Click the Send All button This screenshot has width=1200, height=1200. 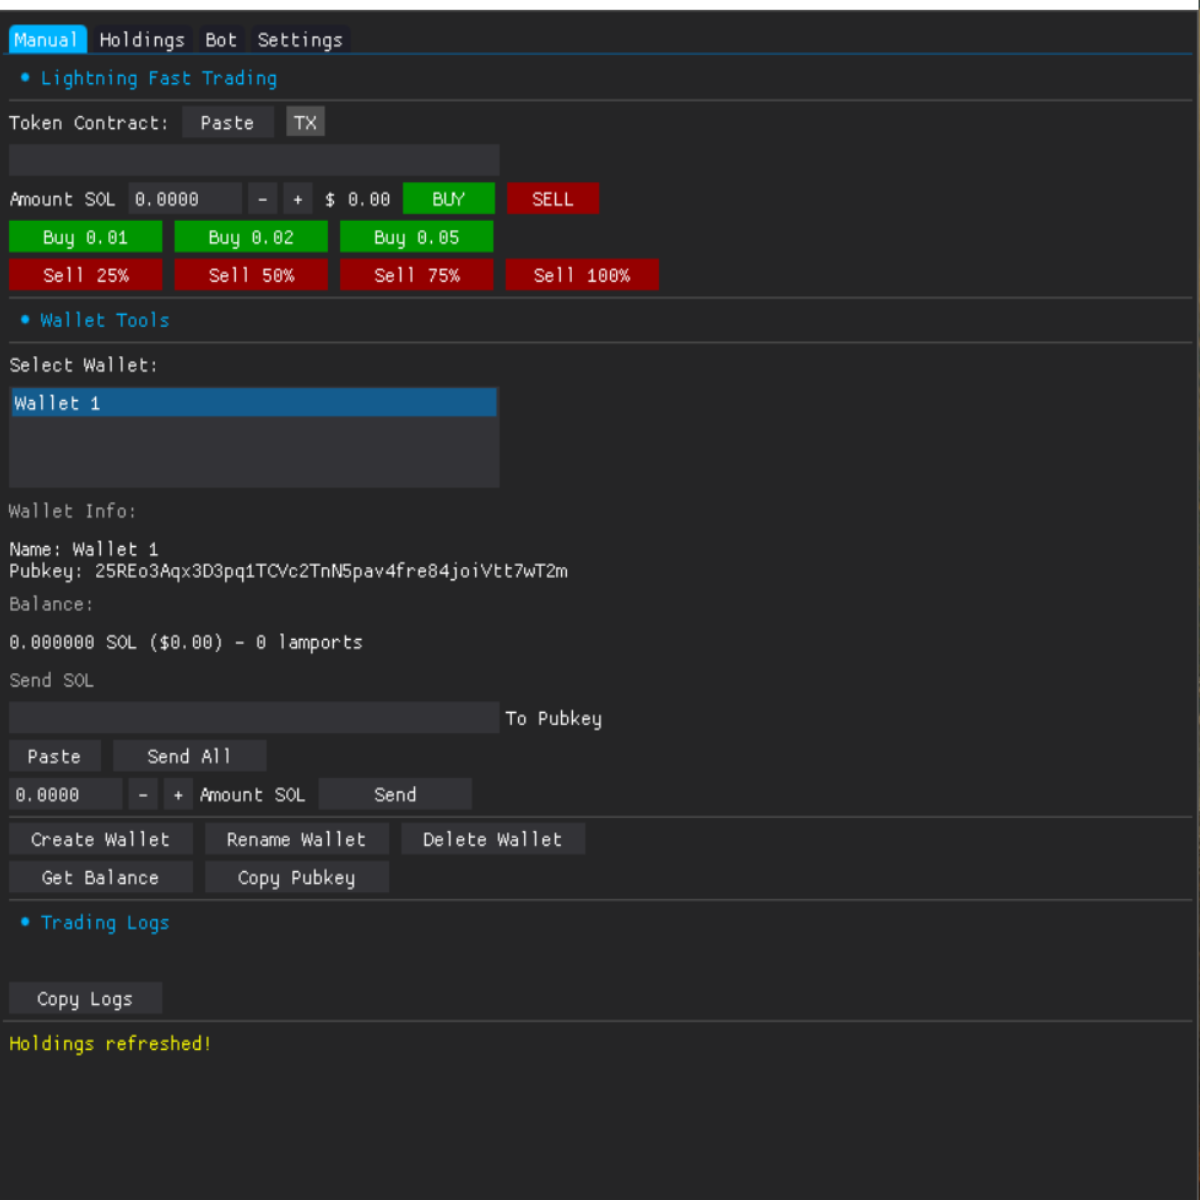point(189,756)
